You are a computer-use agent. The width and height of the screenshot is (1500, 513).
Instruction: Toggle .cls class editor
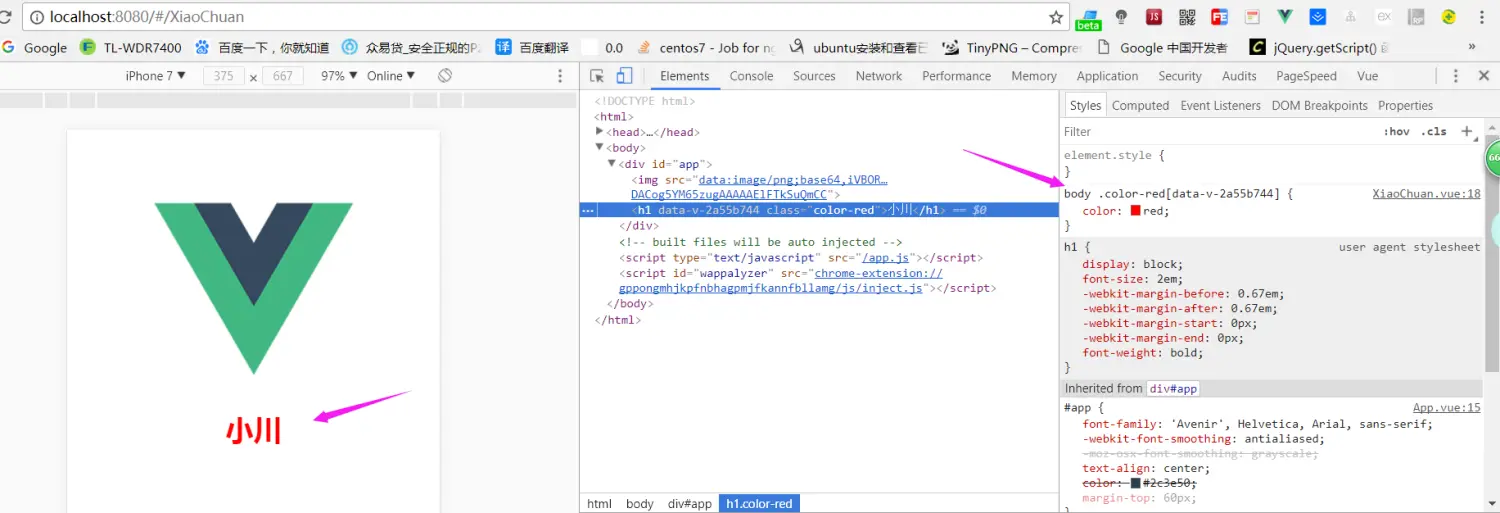pyautogui.click(x=1434, y=132)
